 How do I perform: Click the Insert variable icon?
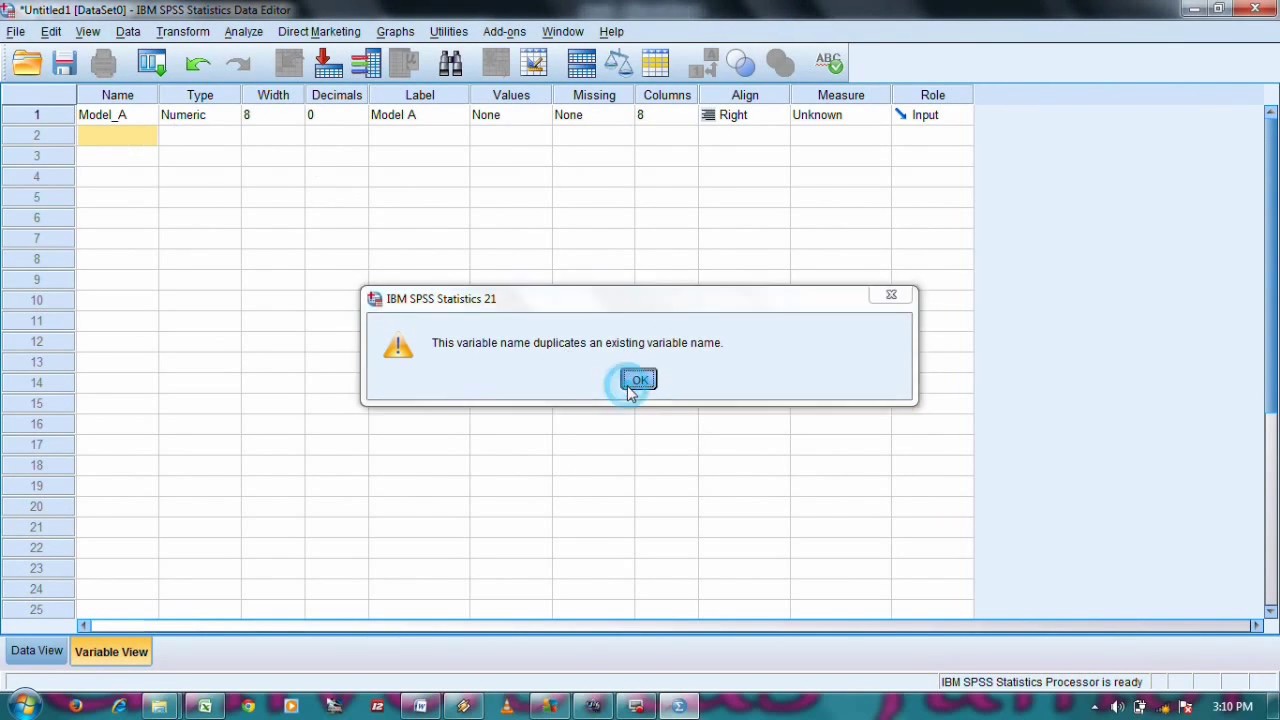coord(534,64)
